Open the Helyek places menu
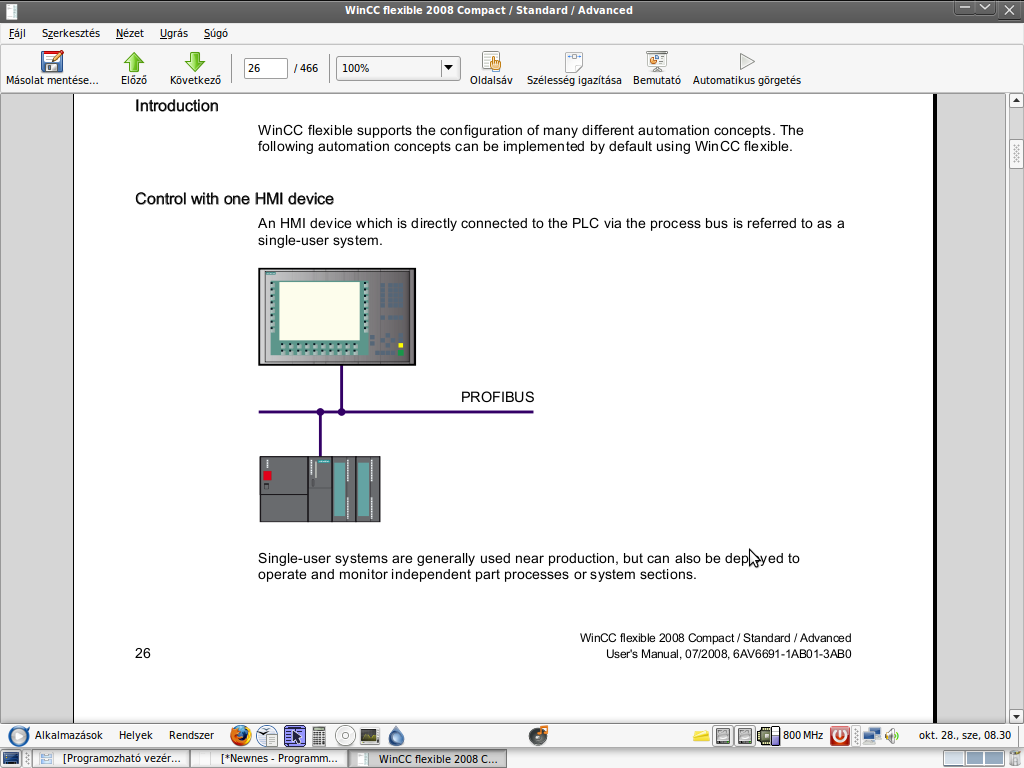This screenshot has width=1024, height=768. tap(135, 735)
